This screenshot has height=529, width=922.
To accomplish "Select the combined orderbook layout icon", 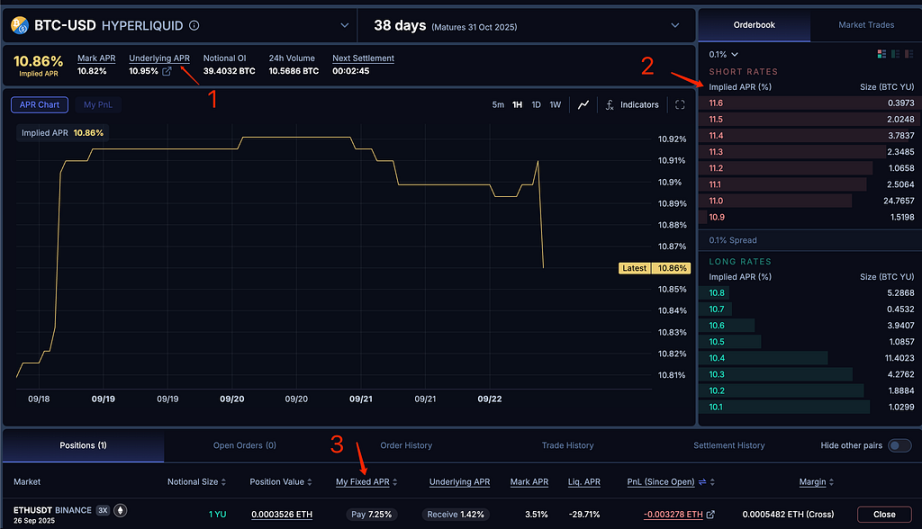I will pyautogui.click(x=880, y=54).
